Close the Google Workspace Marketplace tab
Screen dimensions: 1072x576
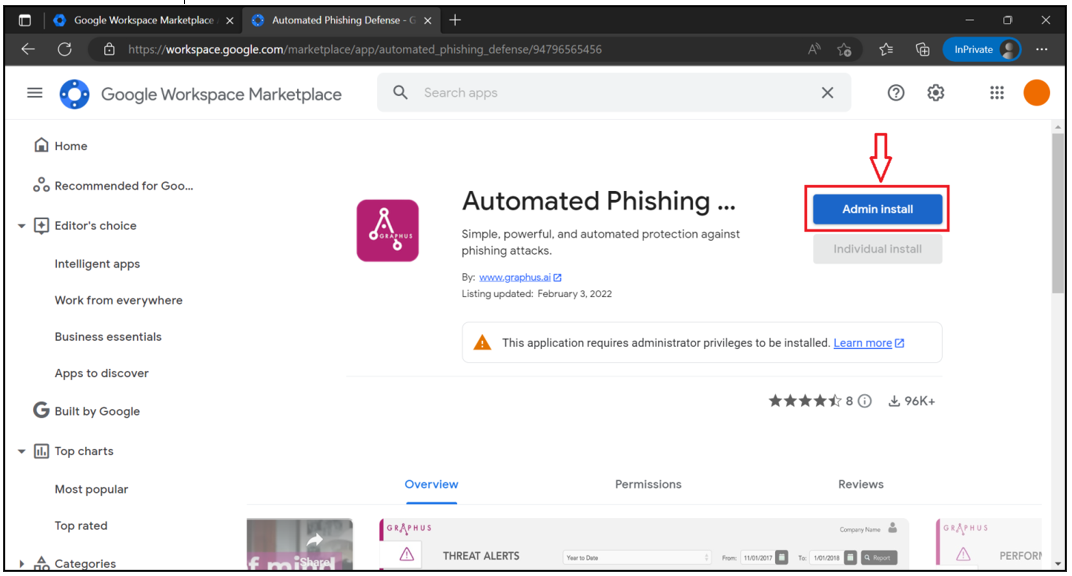pyautogui.click(x=230, y=20)
